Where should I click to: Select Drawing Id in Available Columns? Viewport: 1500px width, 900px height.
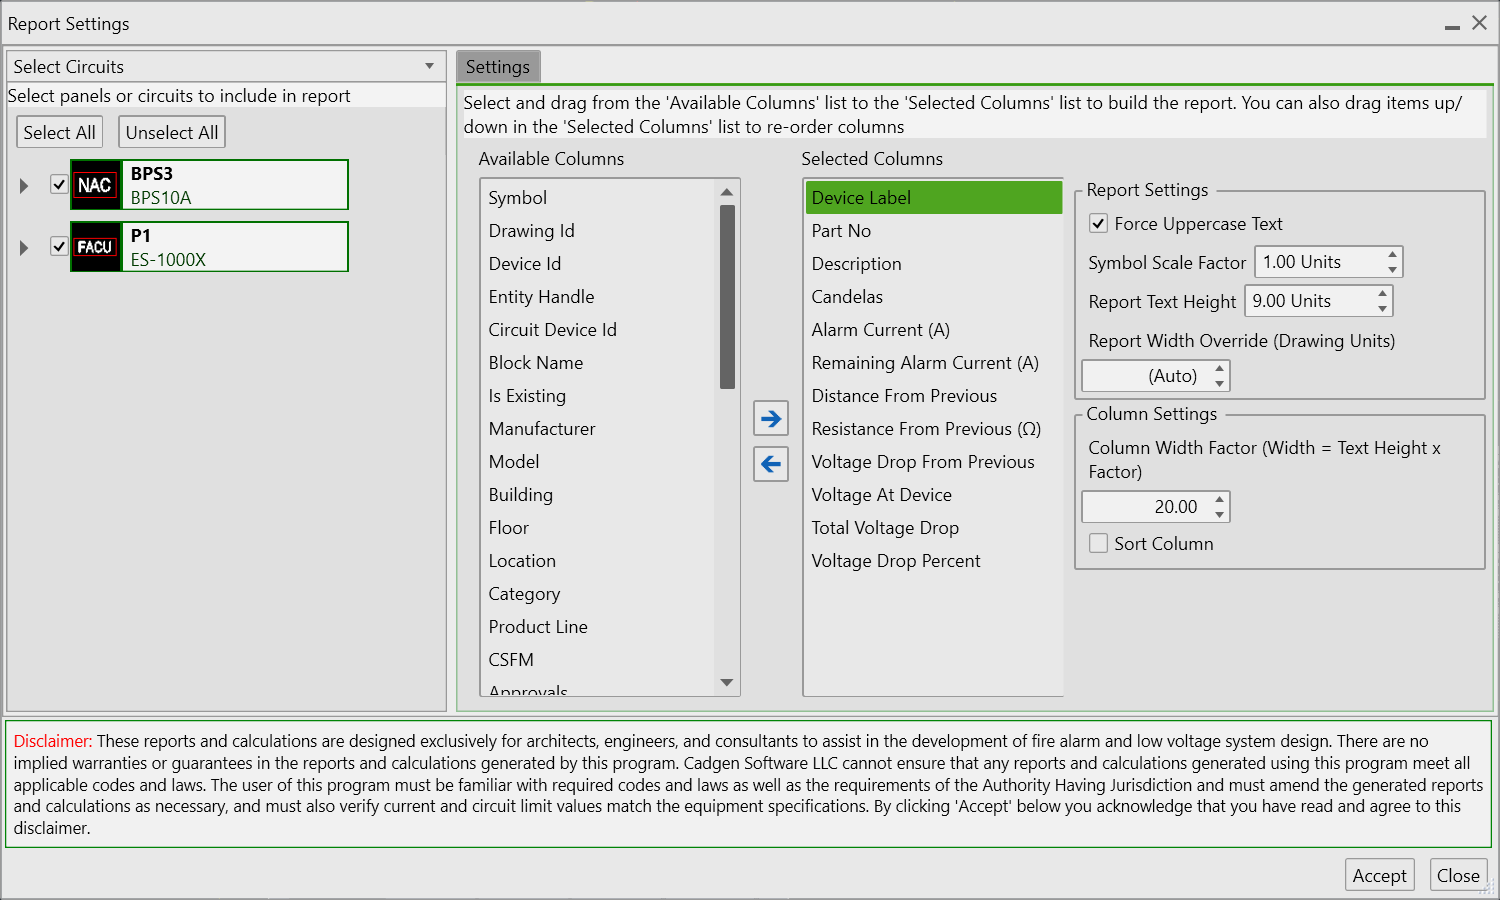click(599, 231)
